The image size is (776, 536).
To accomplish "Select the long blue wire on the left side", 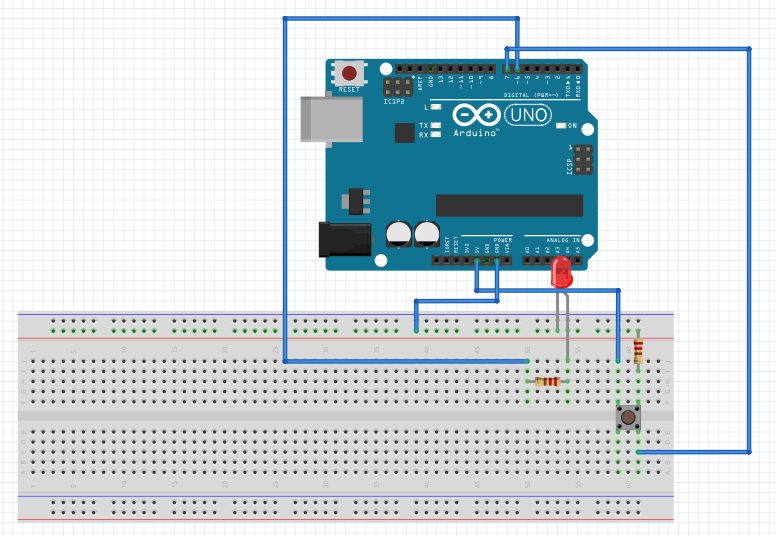I will click(285, 188).
